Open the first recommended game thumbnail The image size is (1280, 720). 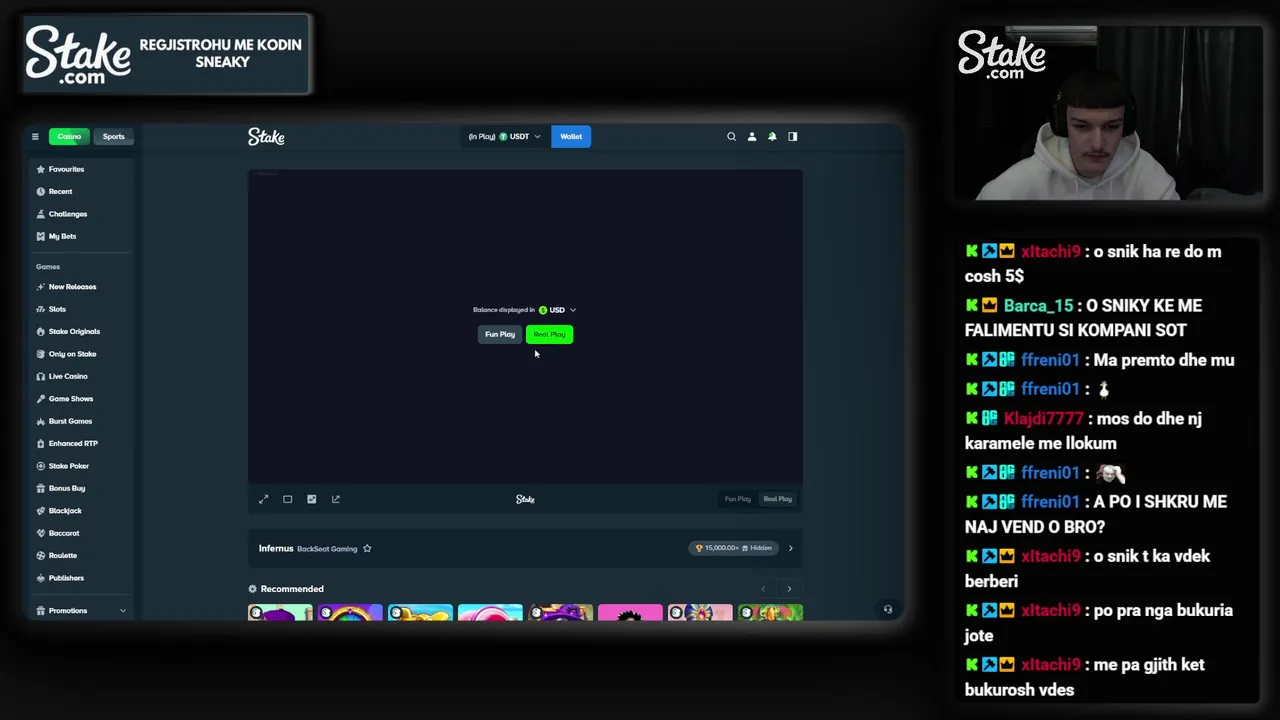coord(280,613)
